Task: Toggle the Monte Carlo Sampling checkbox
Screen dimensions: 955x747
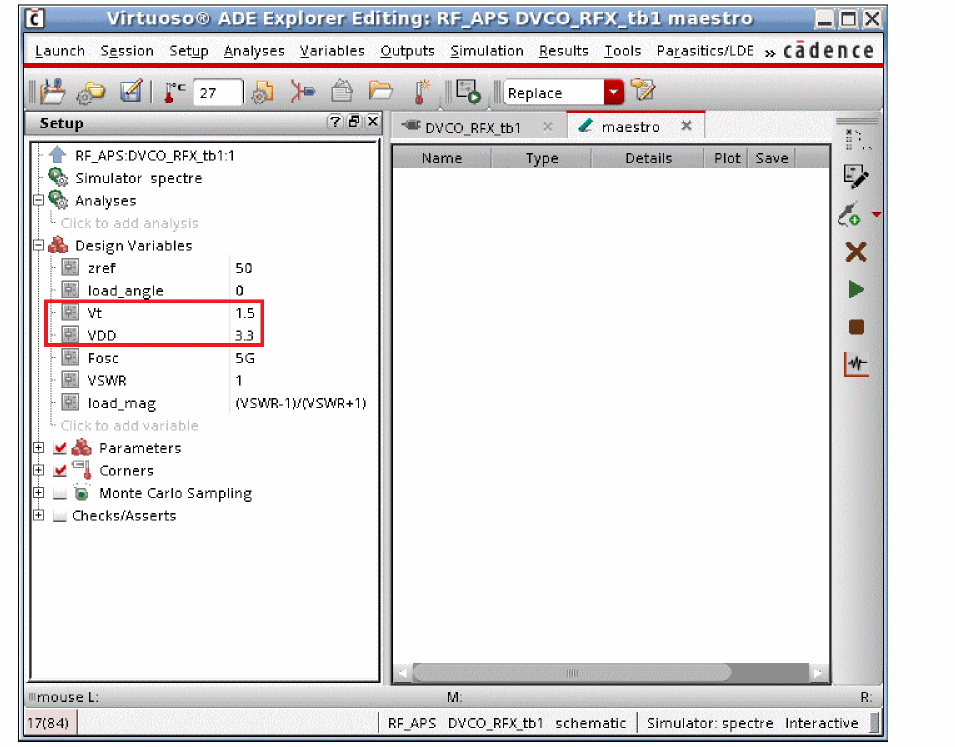Action: 60,493
